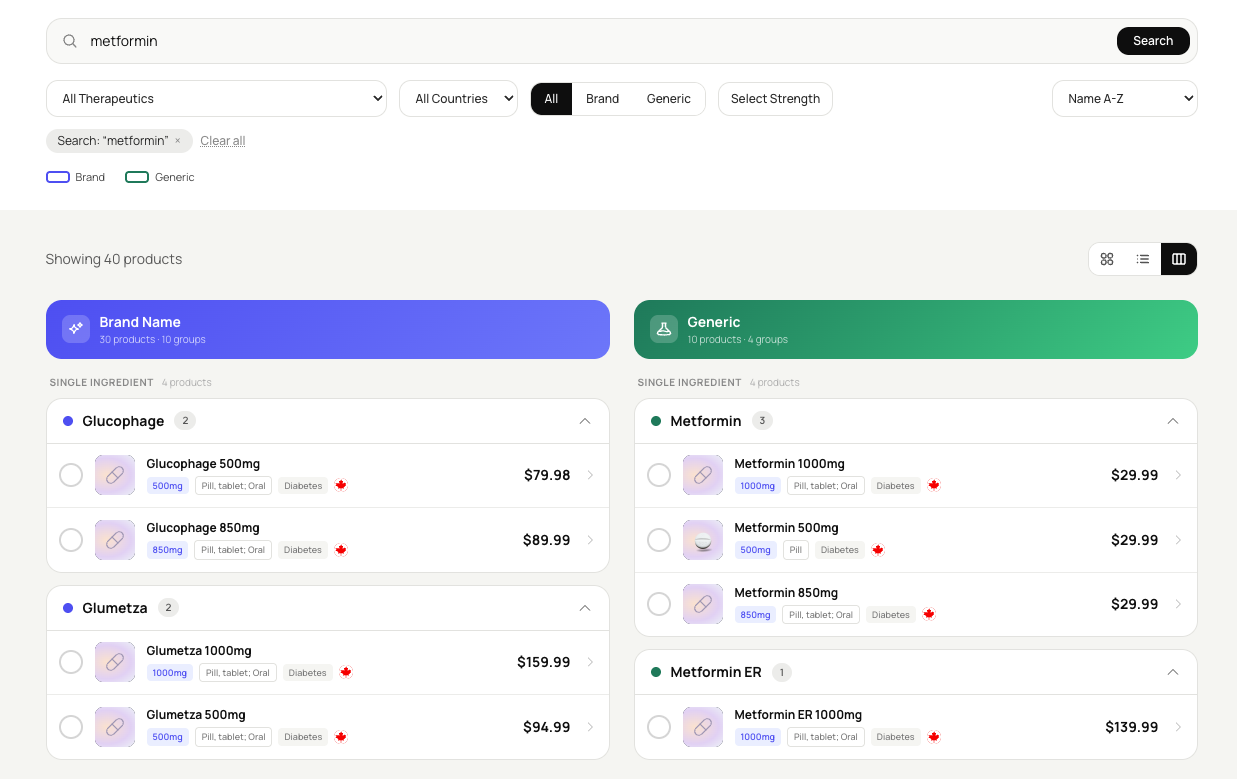
Task: Select the Generic filter tab
Action: click(669, 99)
